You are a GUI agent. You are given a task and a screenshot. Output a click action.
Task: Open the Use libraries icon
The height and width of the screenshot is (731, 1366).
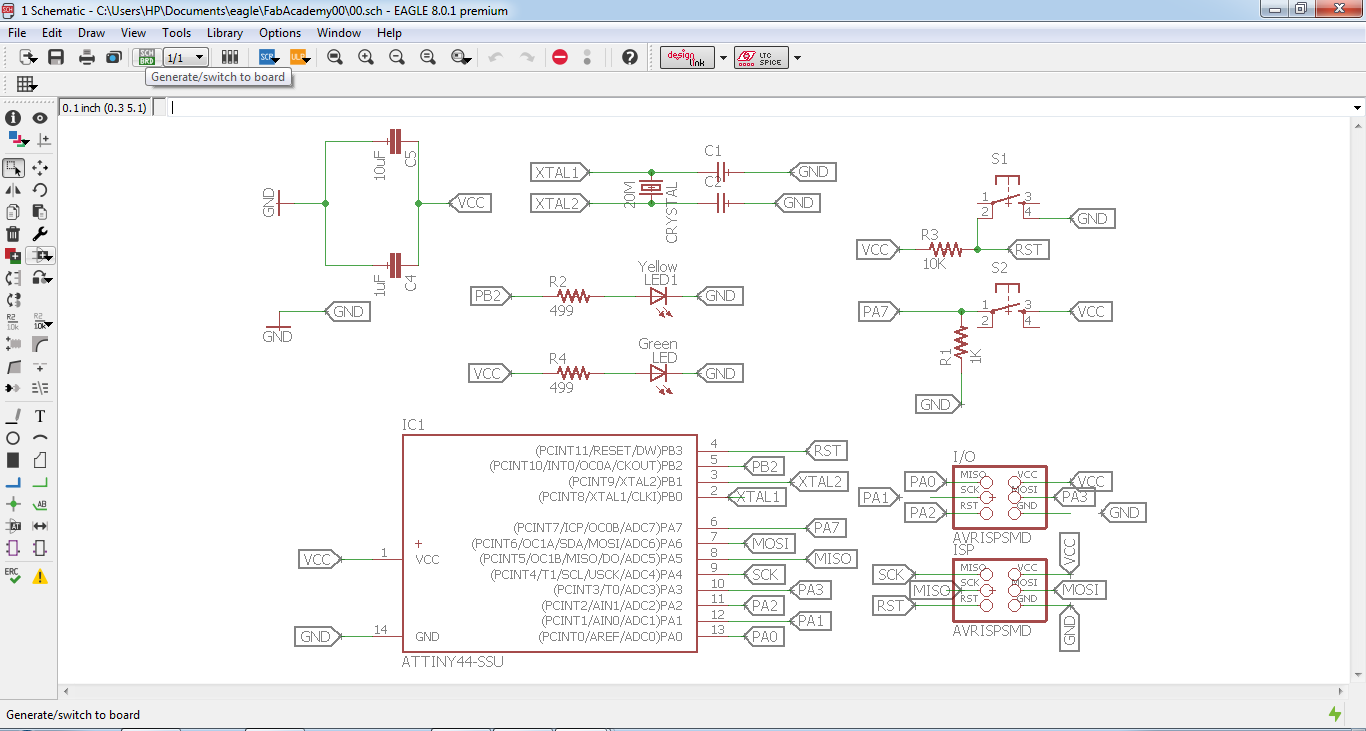pyautogui.click(x=230, y=57)
